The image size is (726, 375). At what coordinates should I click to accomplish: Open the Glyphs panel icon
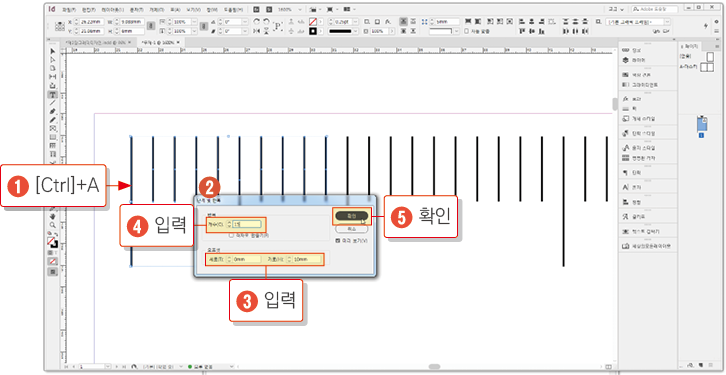(x=625, y=217)
